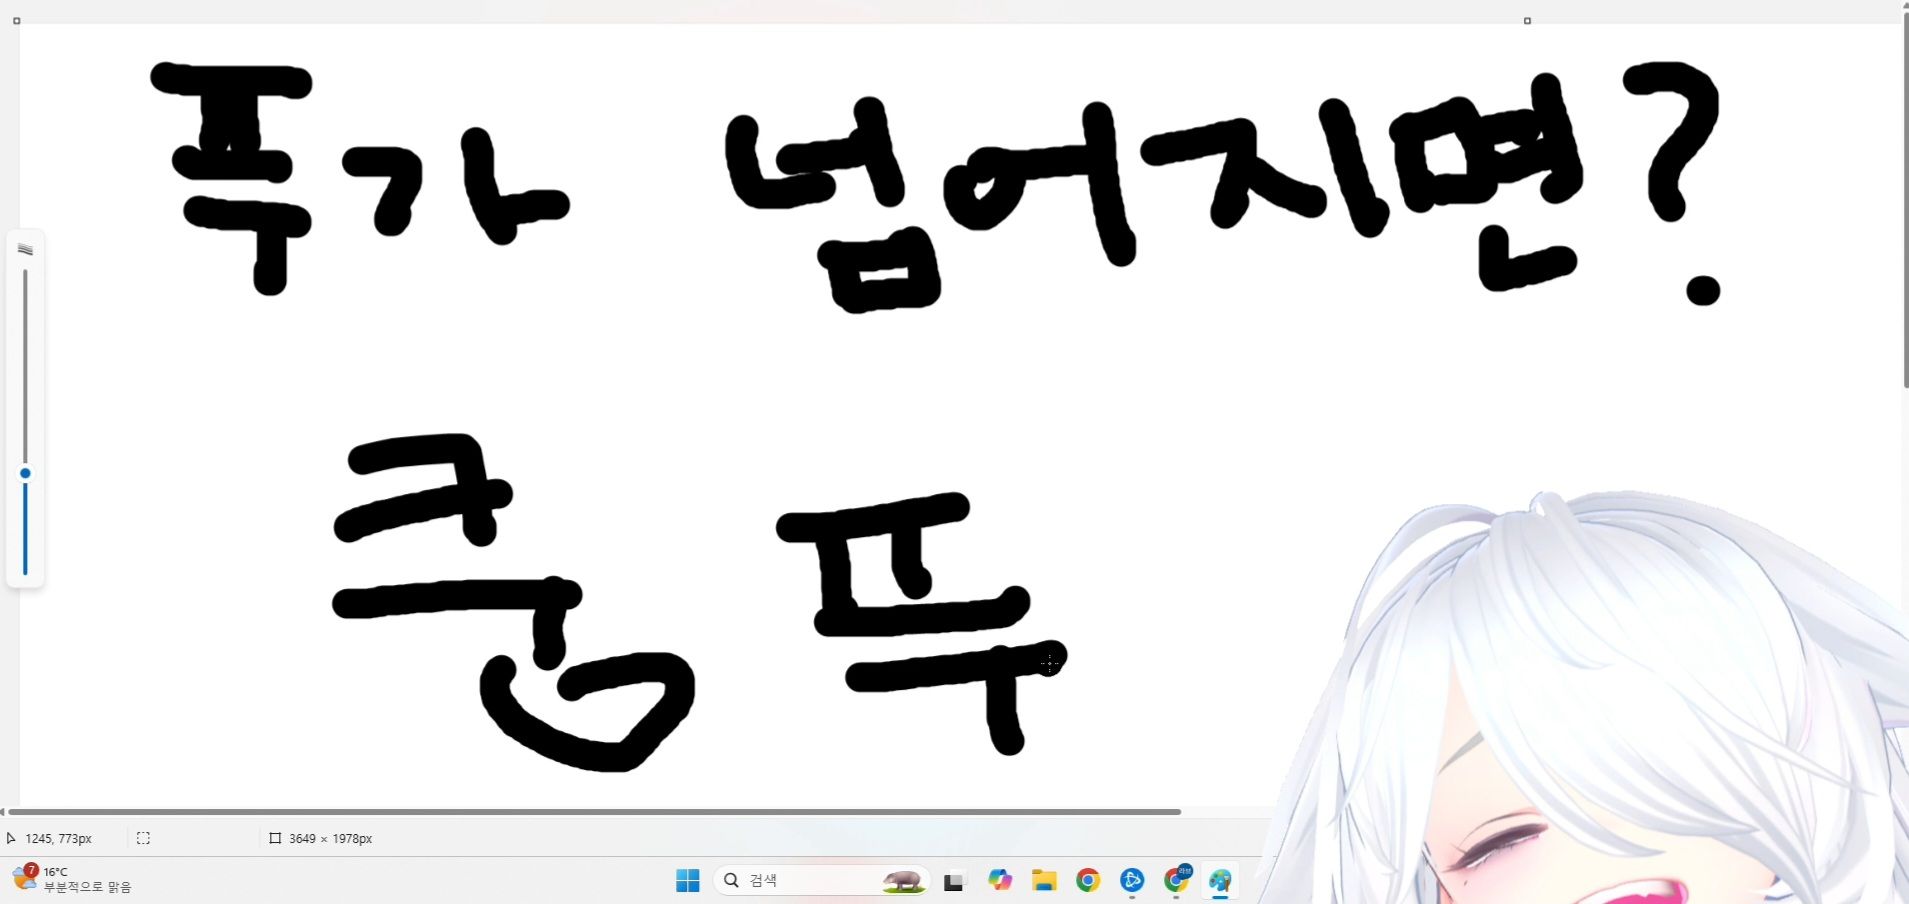Open the Chrome icon with the profile badge
This screenshot has height=904, width=1909.
[x=1177, y=880]
